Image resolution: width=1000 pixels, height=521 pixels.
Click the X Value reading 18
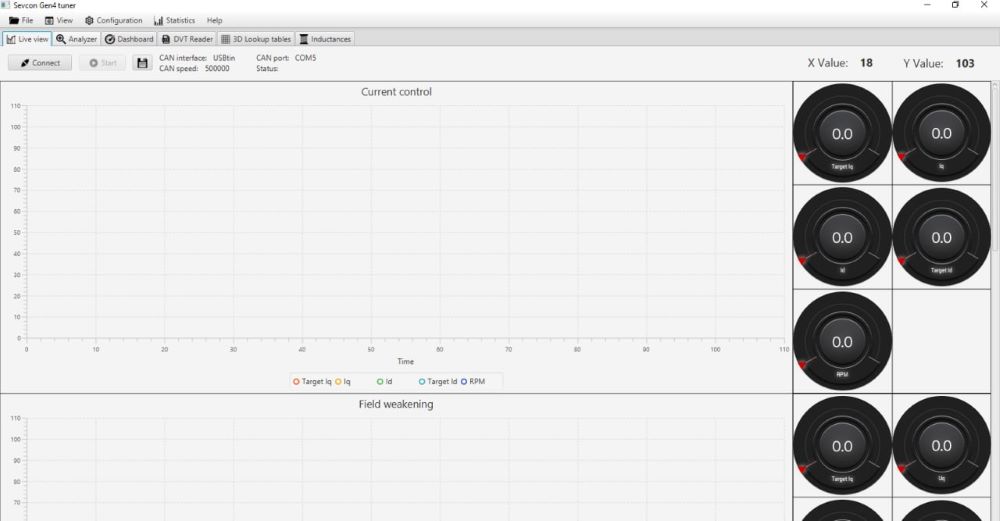(x=866, y=62)
